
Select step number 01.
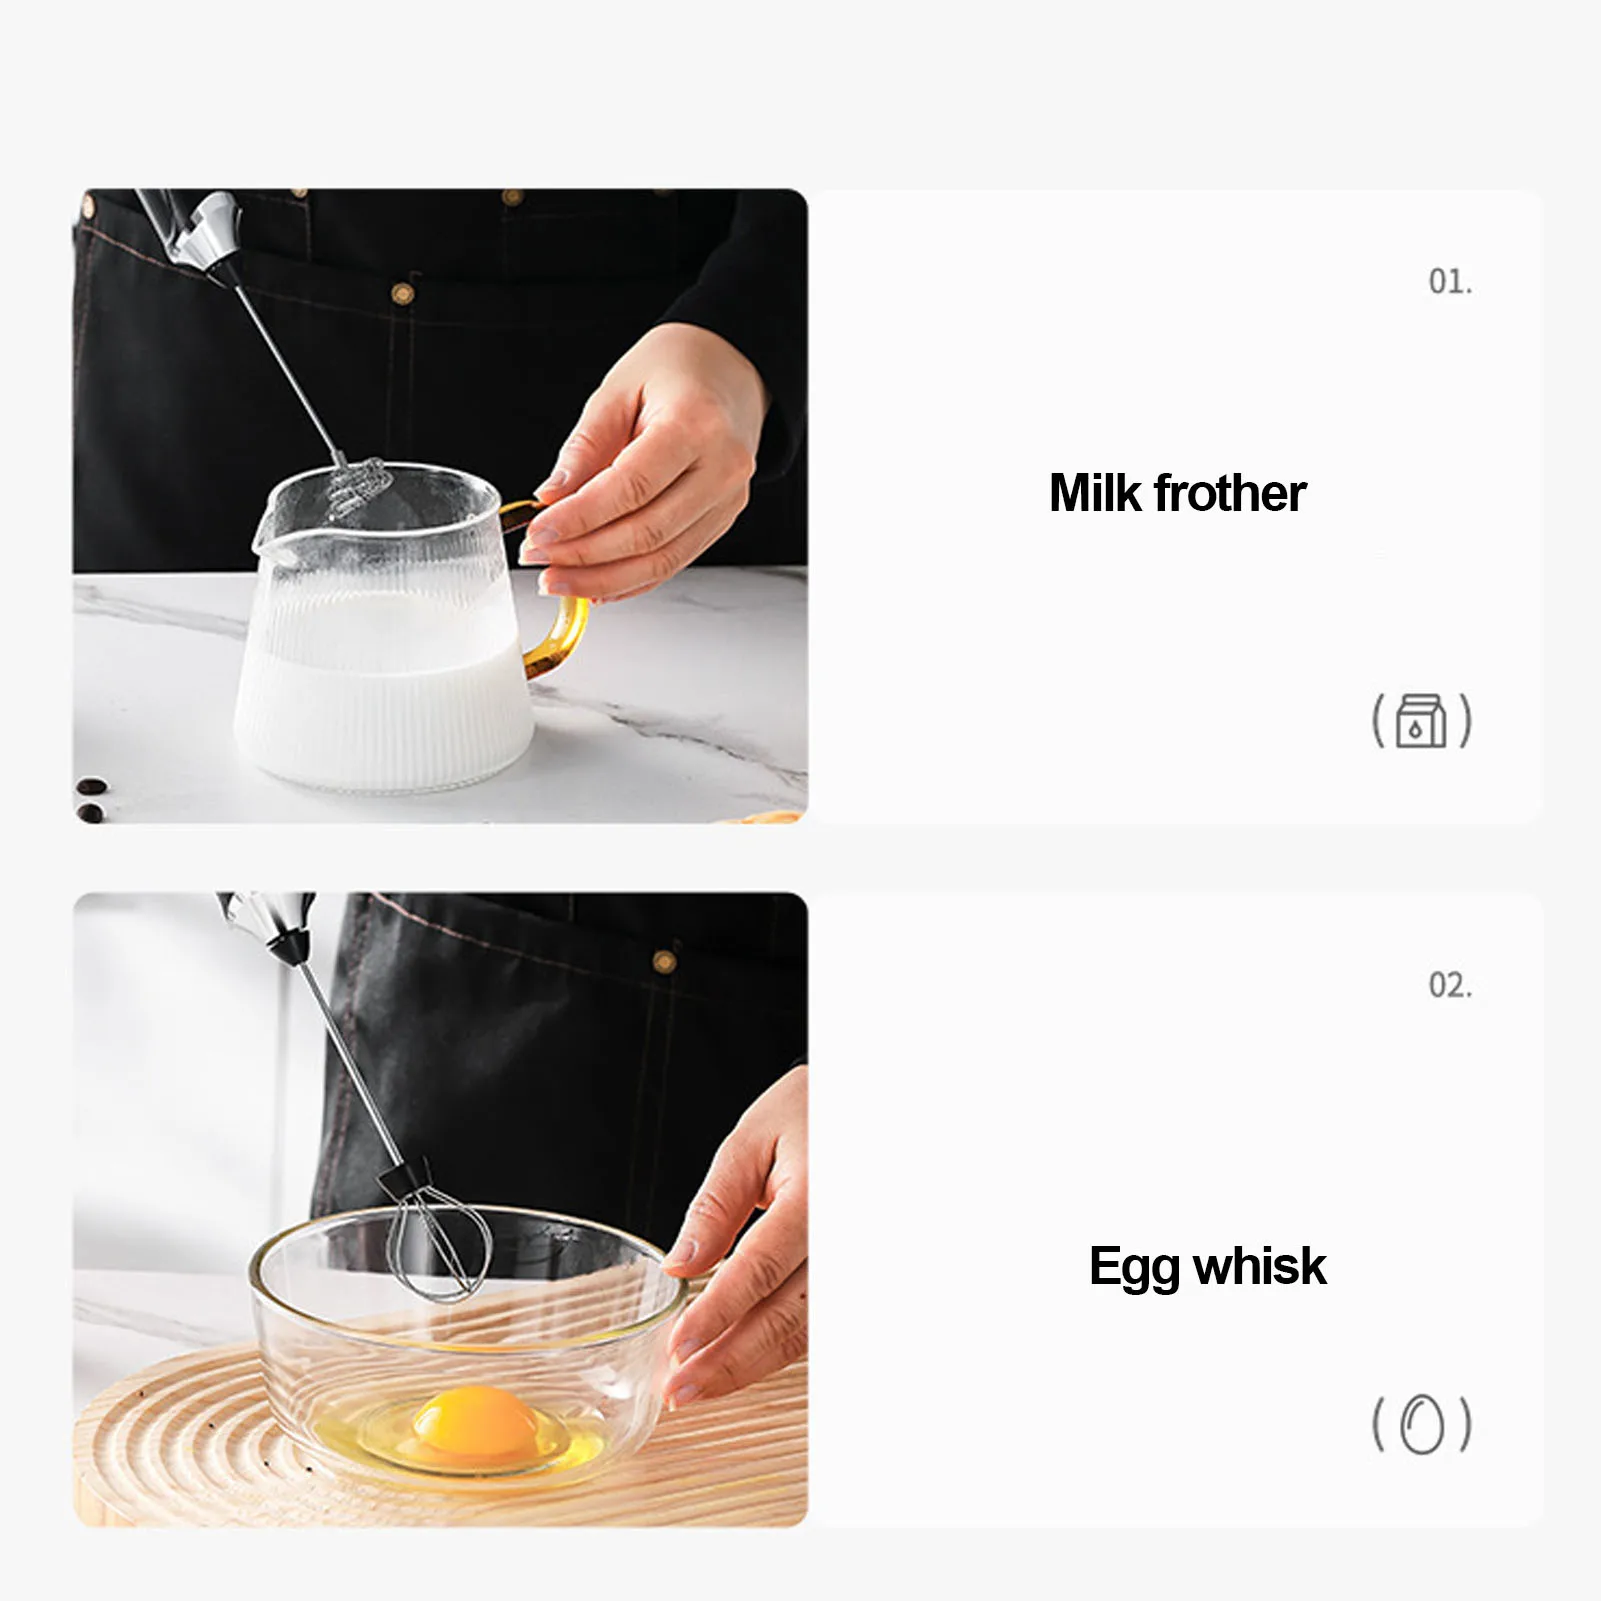coord(1450,281)
